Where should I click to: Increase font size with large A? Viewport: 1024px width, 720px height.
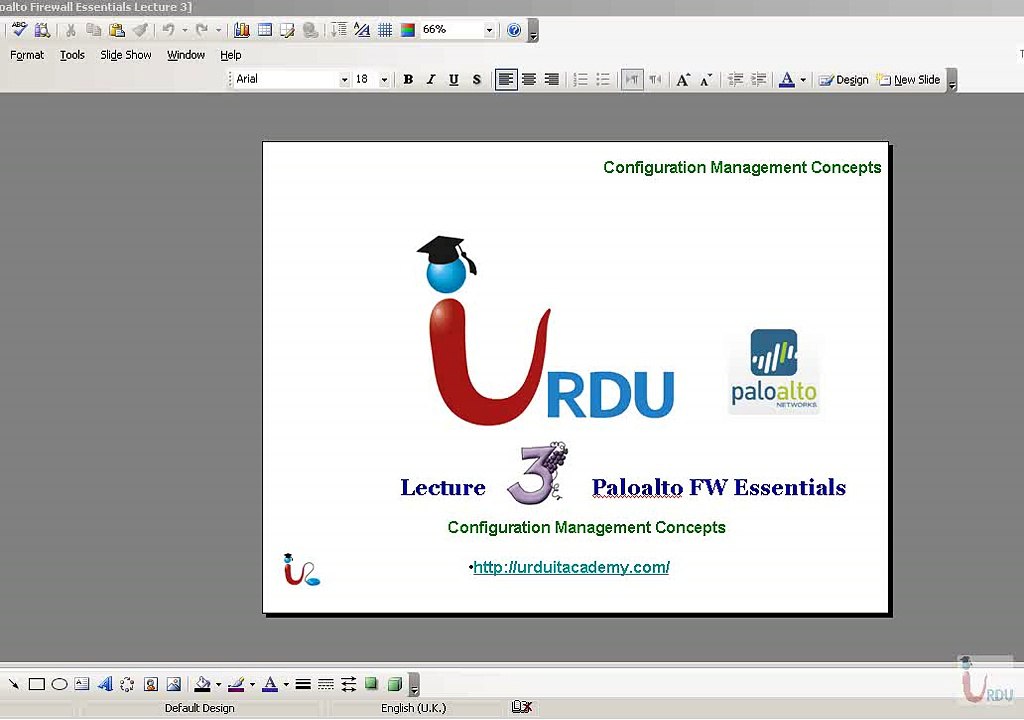click(683, 80)
